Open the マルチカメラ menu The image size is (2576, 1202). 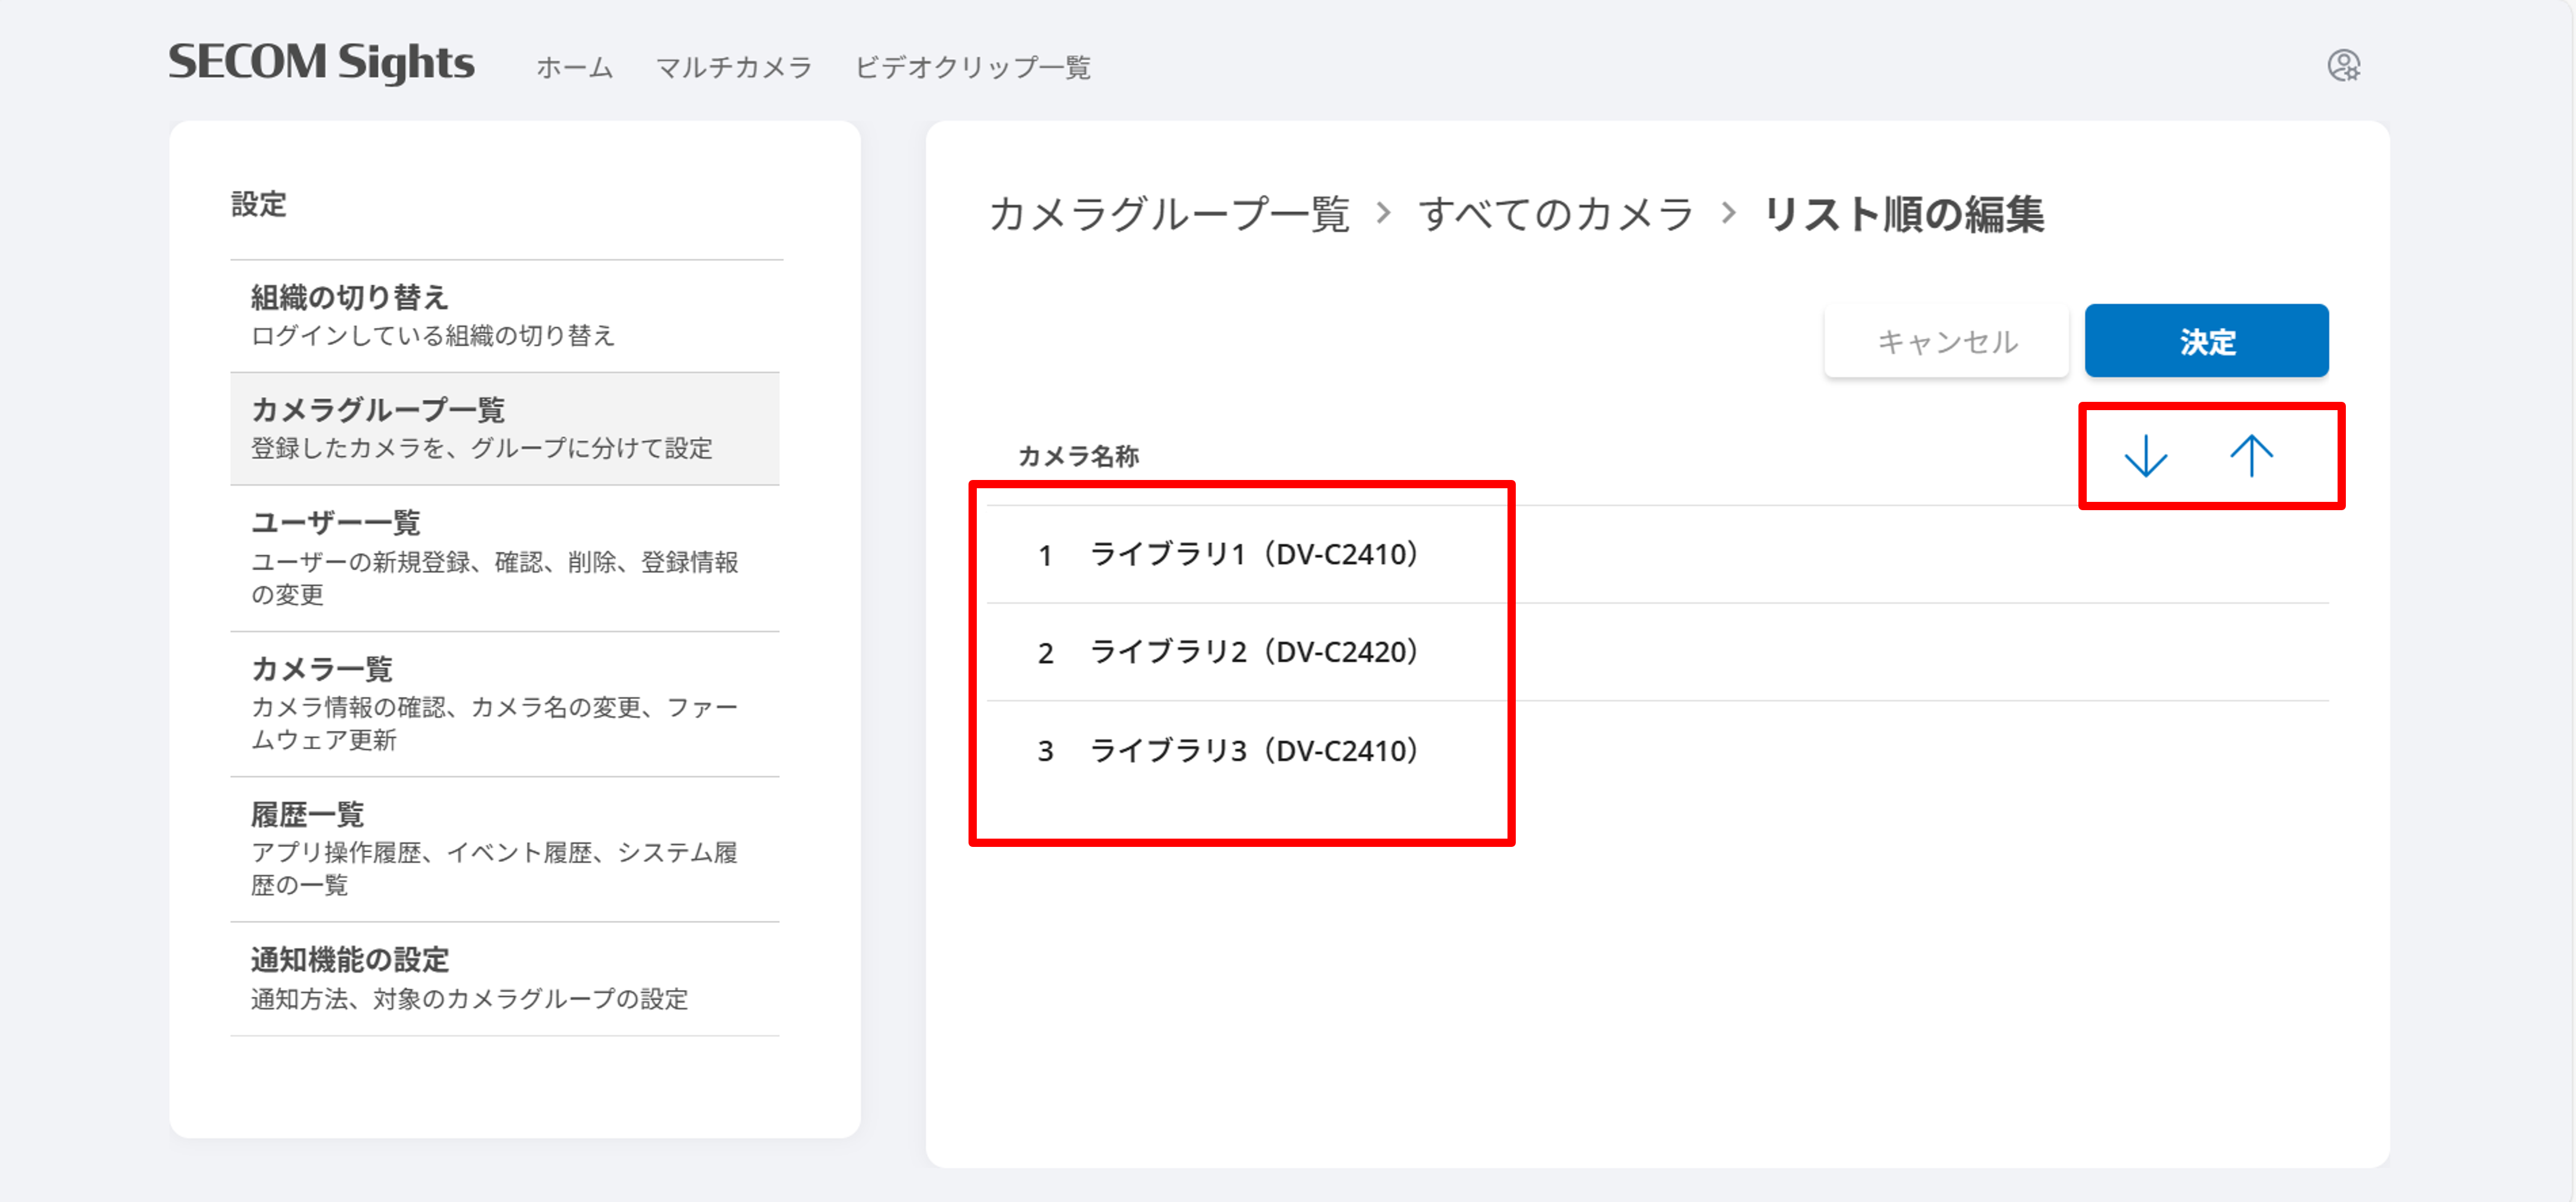coord(733,67)
